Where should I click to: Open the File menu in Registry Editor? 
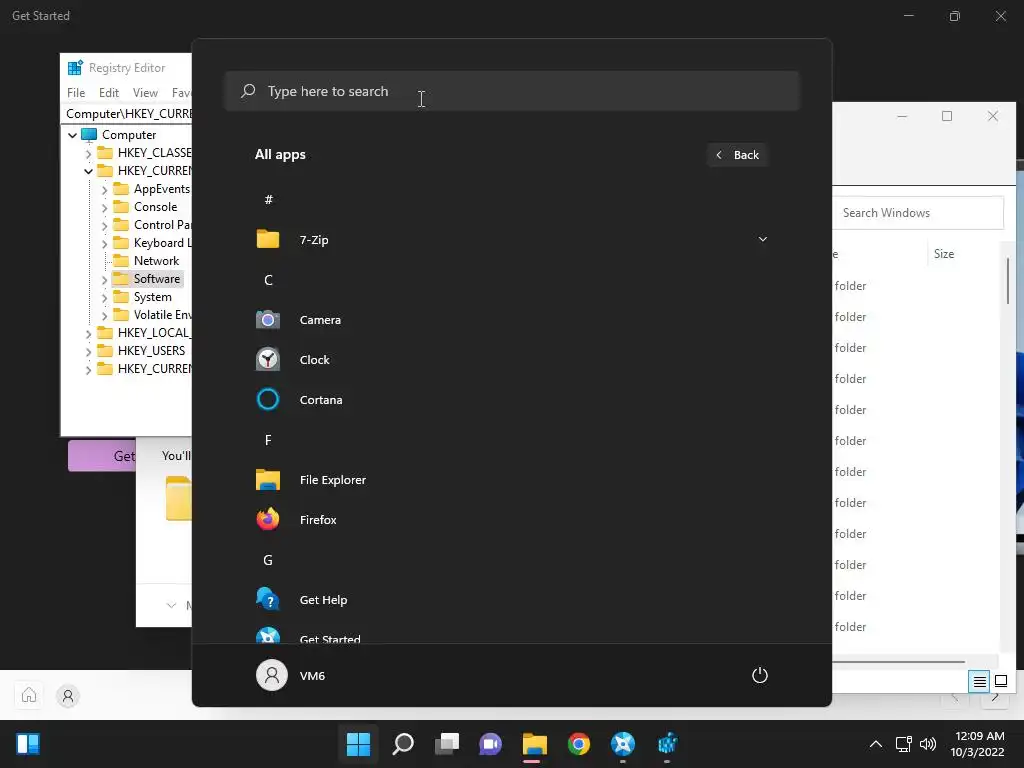76,93
